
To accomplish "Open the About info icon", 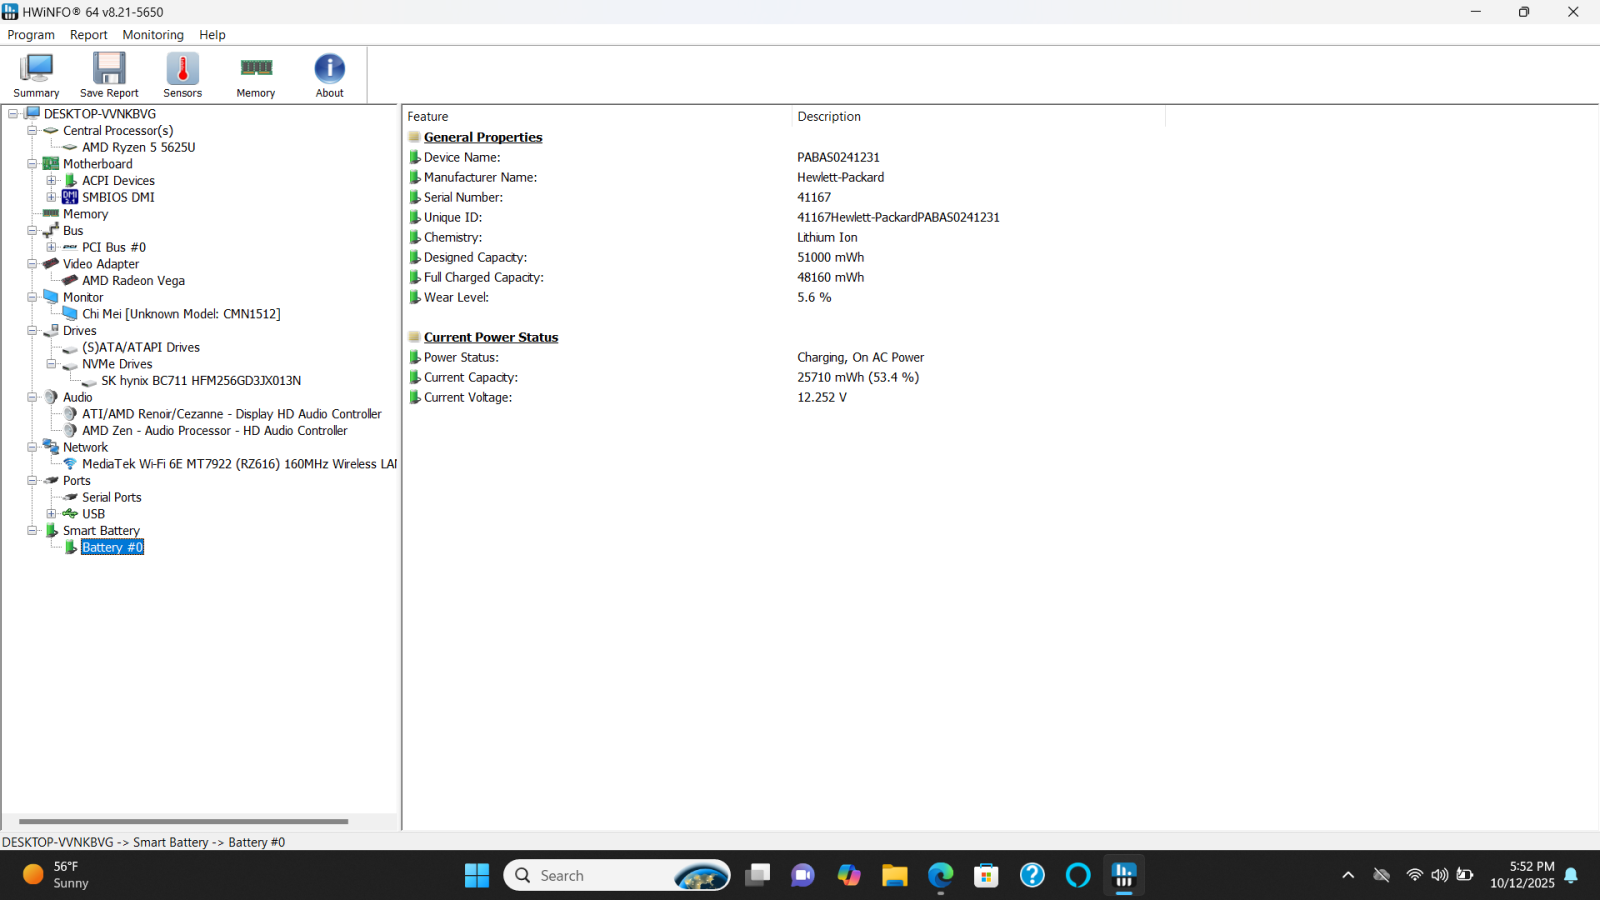I will click(x=329, y=70).
